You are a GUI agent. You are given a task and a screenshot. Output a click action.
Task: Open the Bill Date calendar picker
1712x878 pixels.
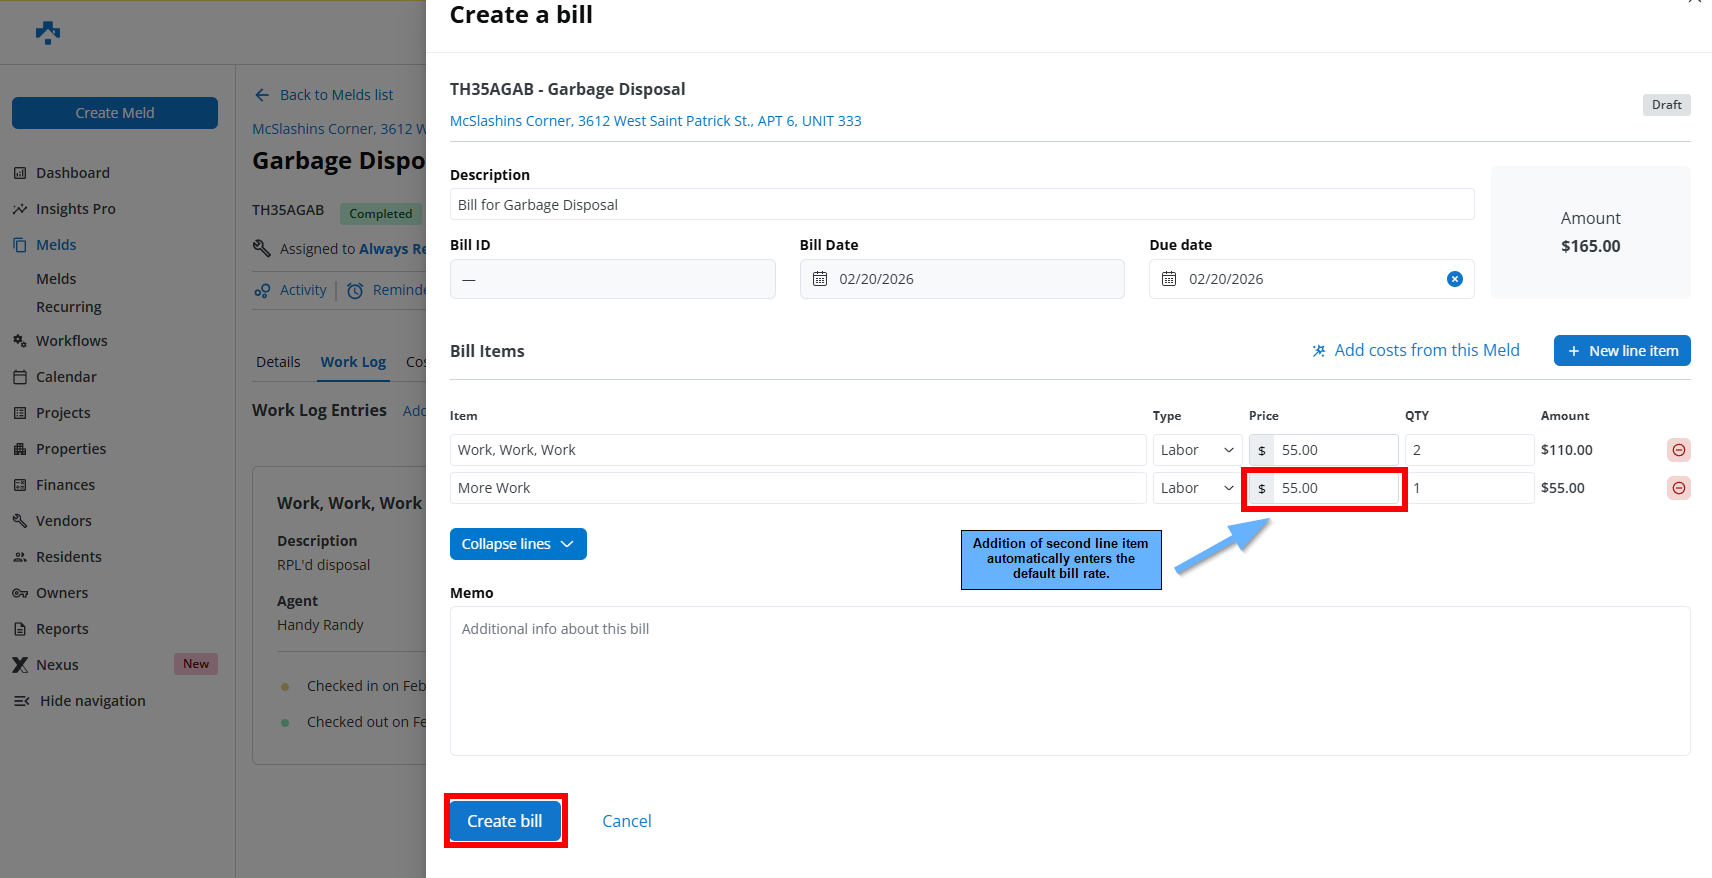point(820,279)
